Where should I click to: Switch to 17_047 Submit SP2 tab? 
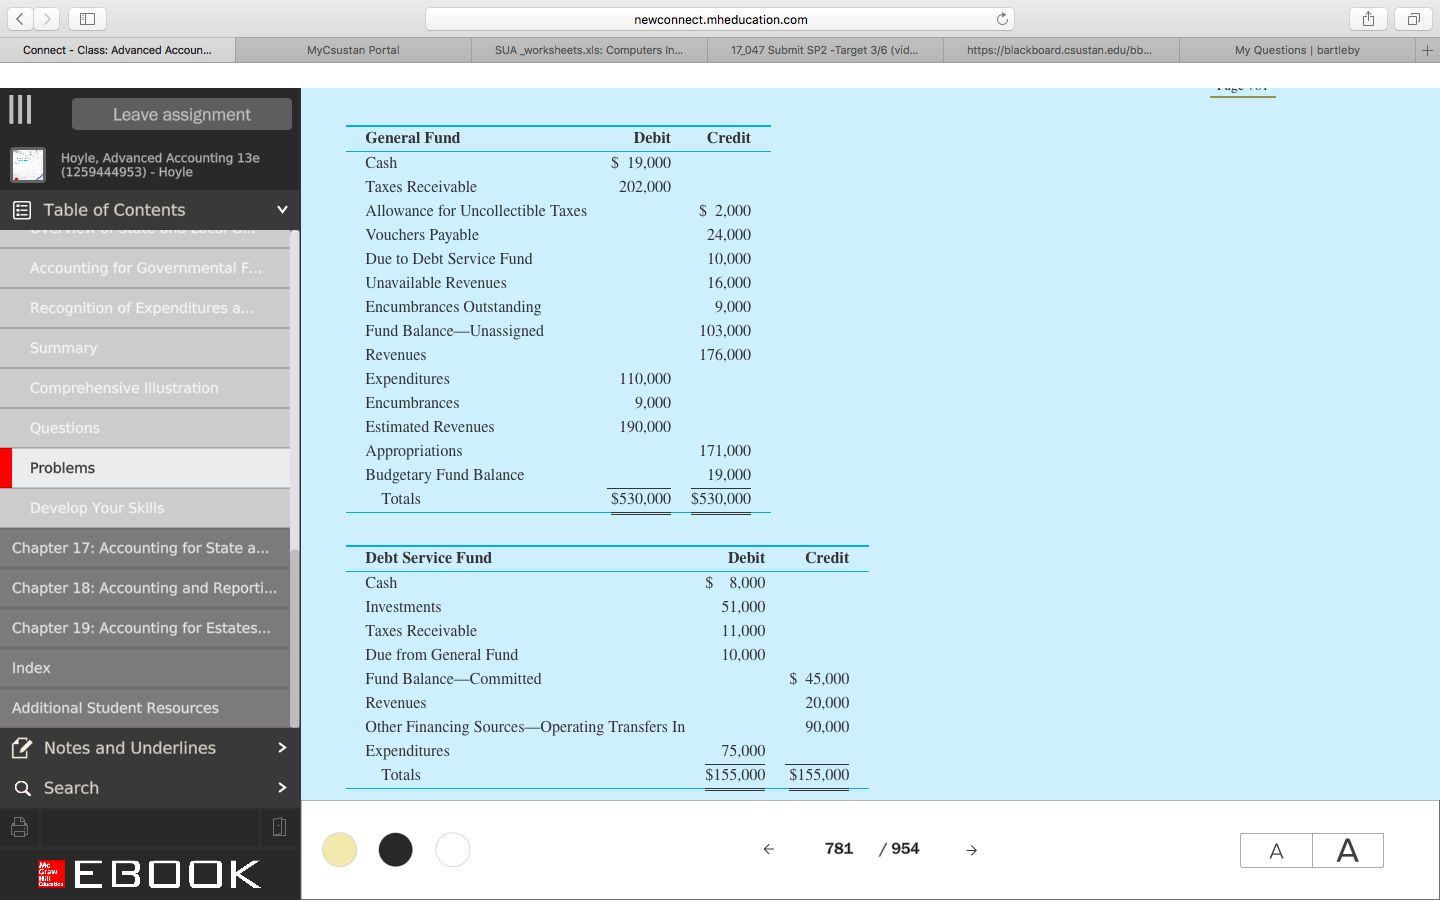point(825,50)
